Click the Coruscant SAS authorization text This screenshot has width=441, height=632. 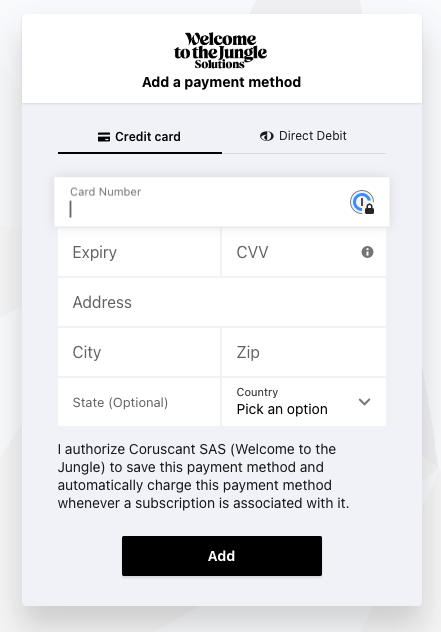(x=204, y=476)
